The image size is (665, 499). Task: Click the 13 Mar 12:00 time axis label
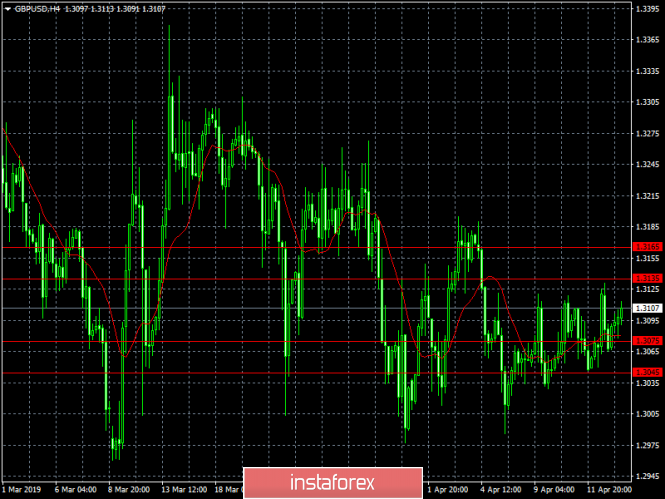point(184,490)
